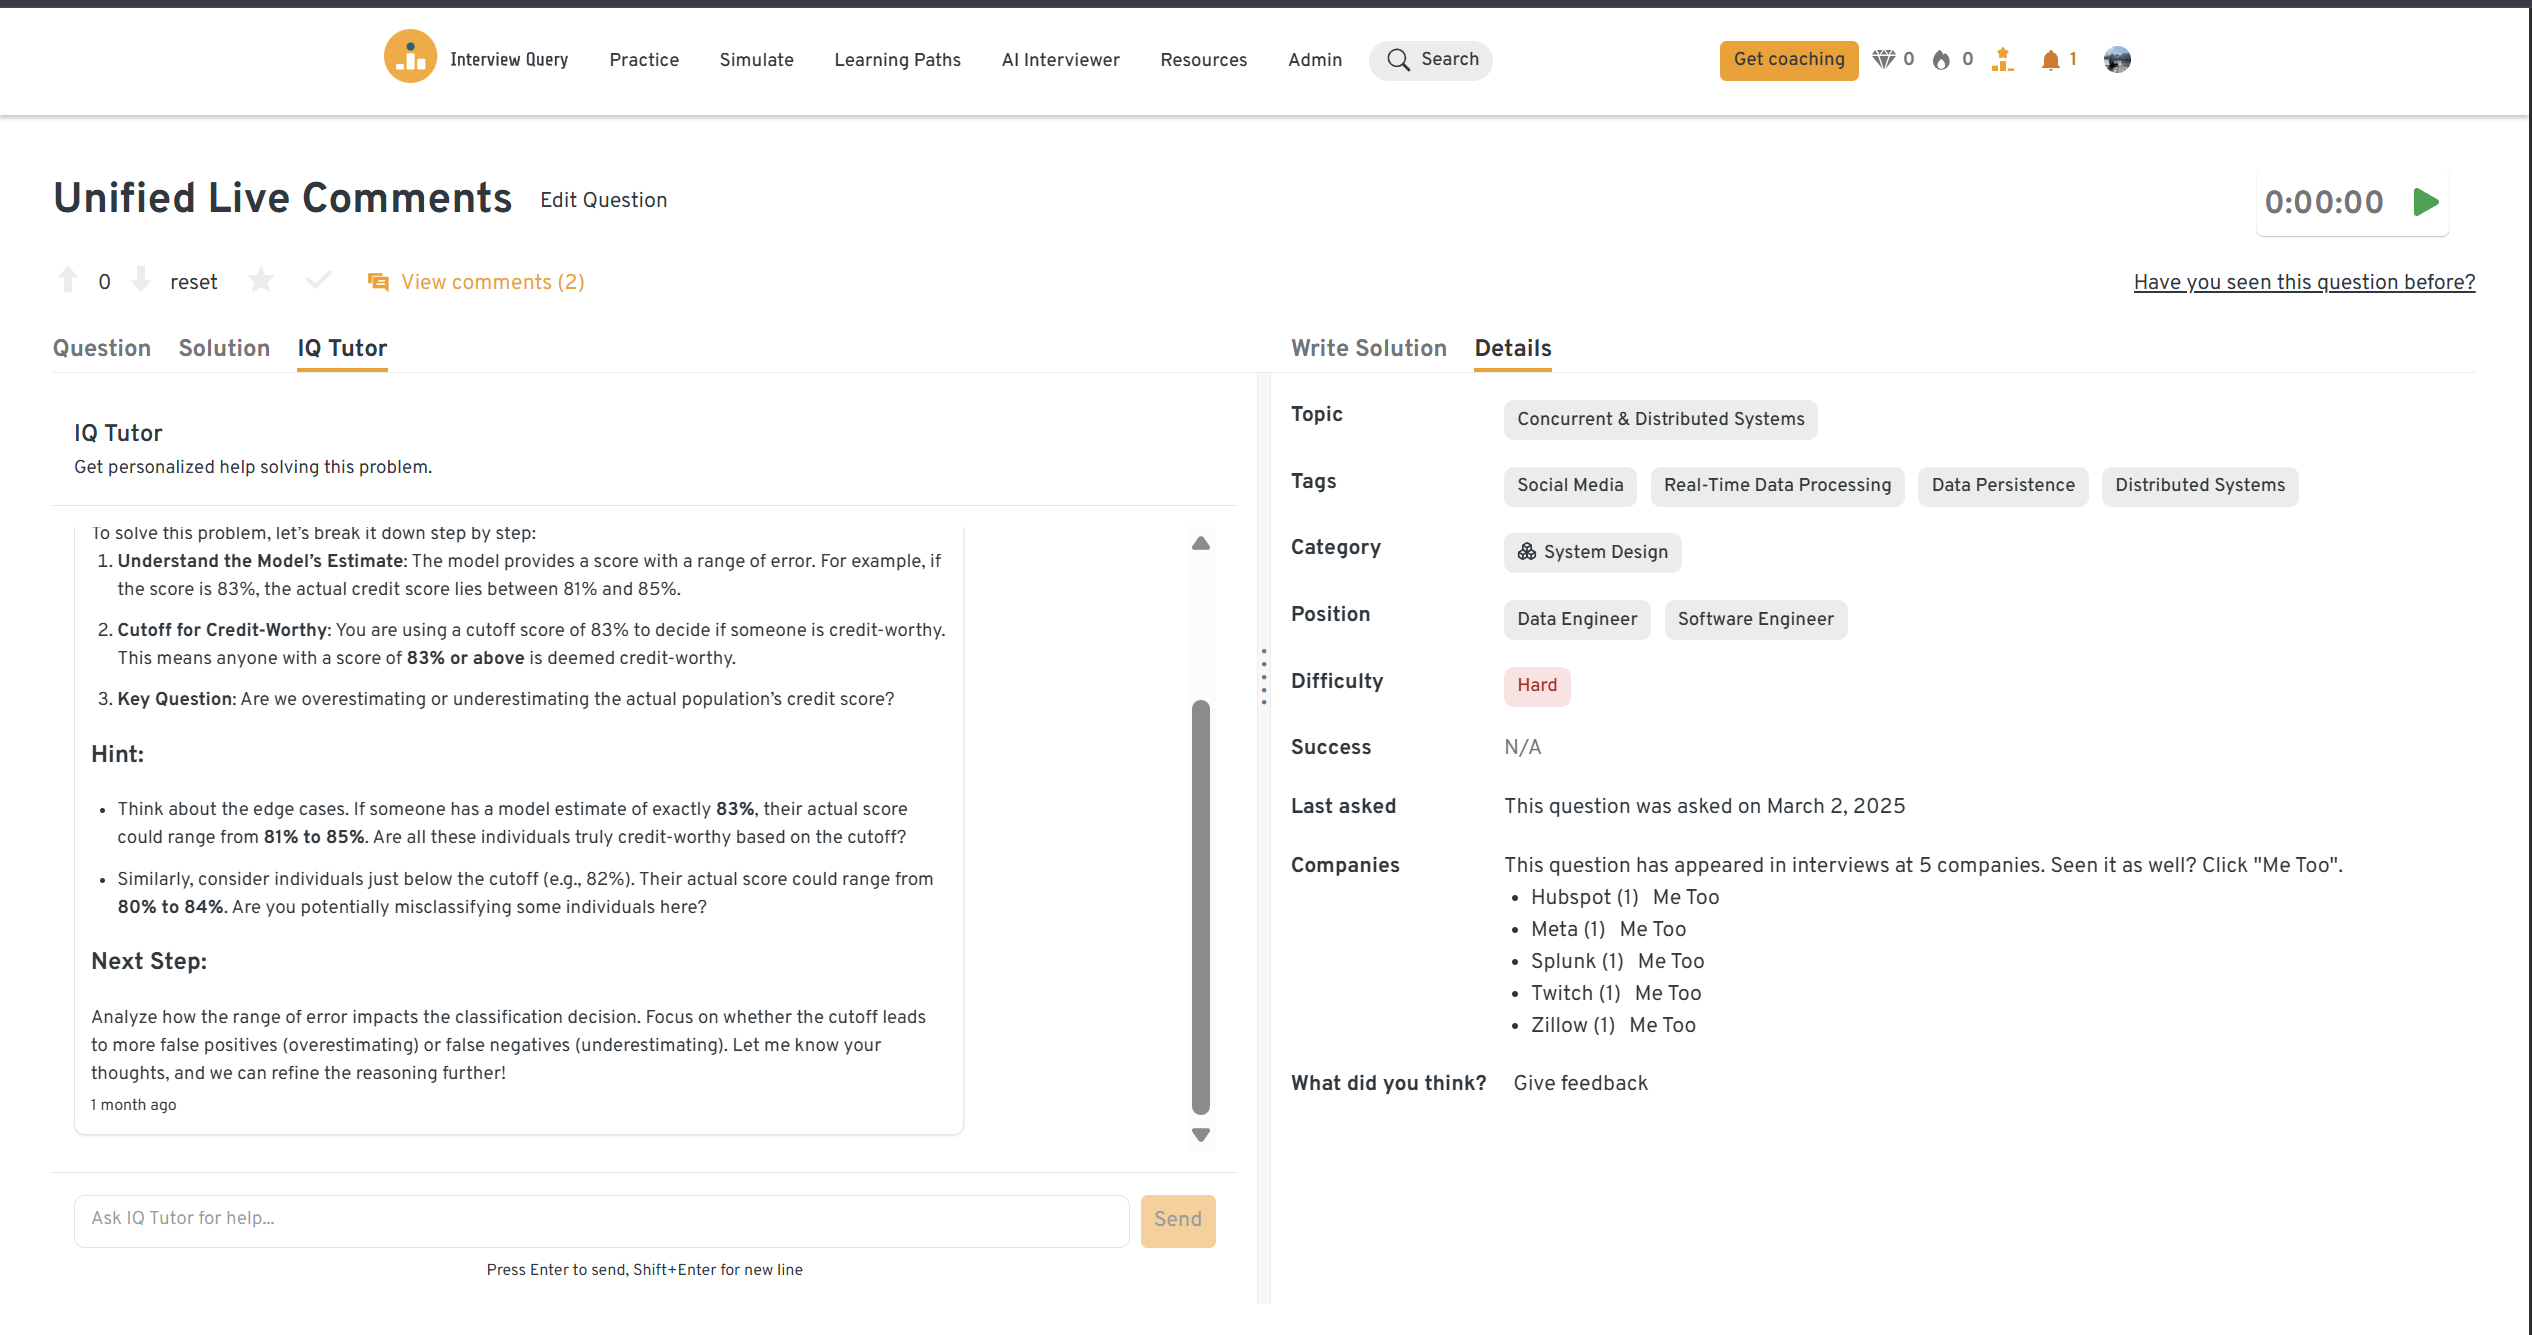Focus the Ask IQ Tutor input field
This screenshot has width=2532, height=1335.
pos(601,1219)
